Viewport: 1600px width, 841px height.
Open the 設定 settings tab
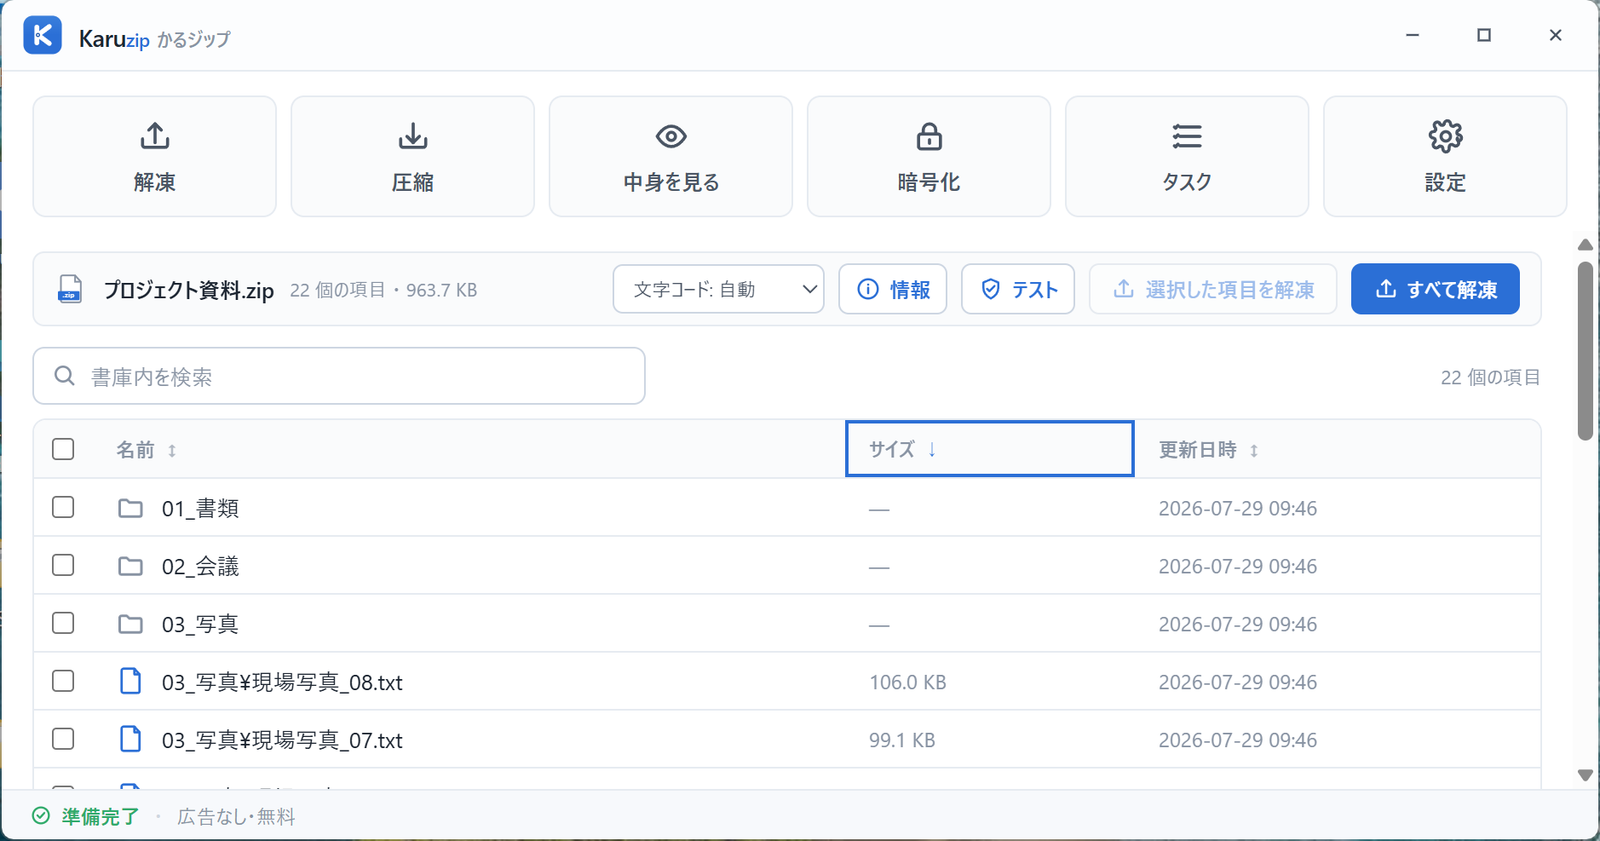(1444, 156)
